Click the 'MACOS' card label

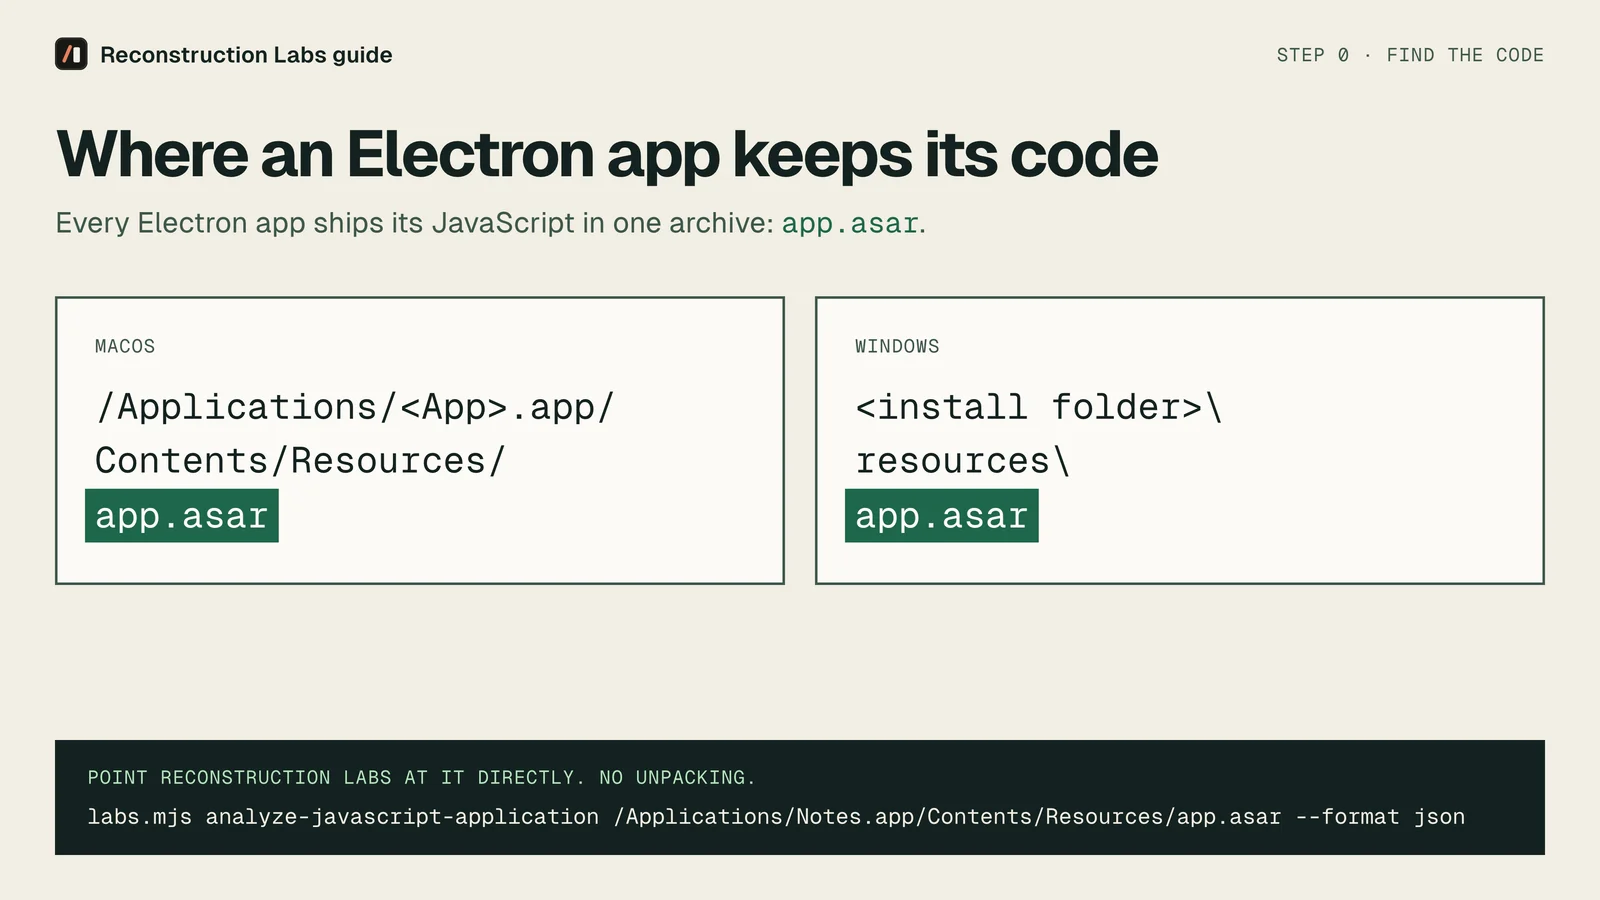125,346
